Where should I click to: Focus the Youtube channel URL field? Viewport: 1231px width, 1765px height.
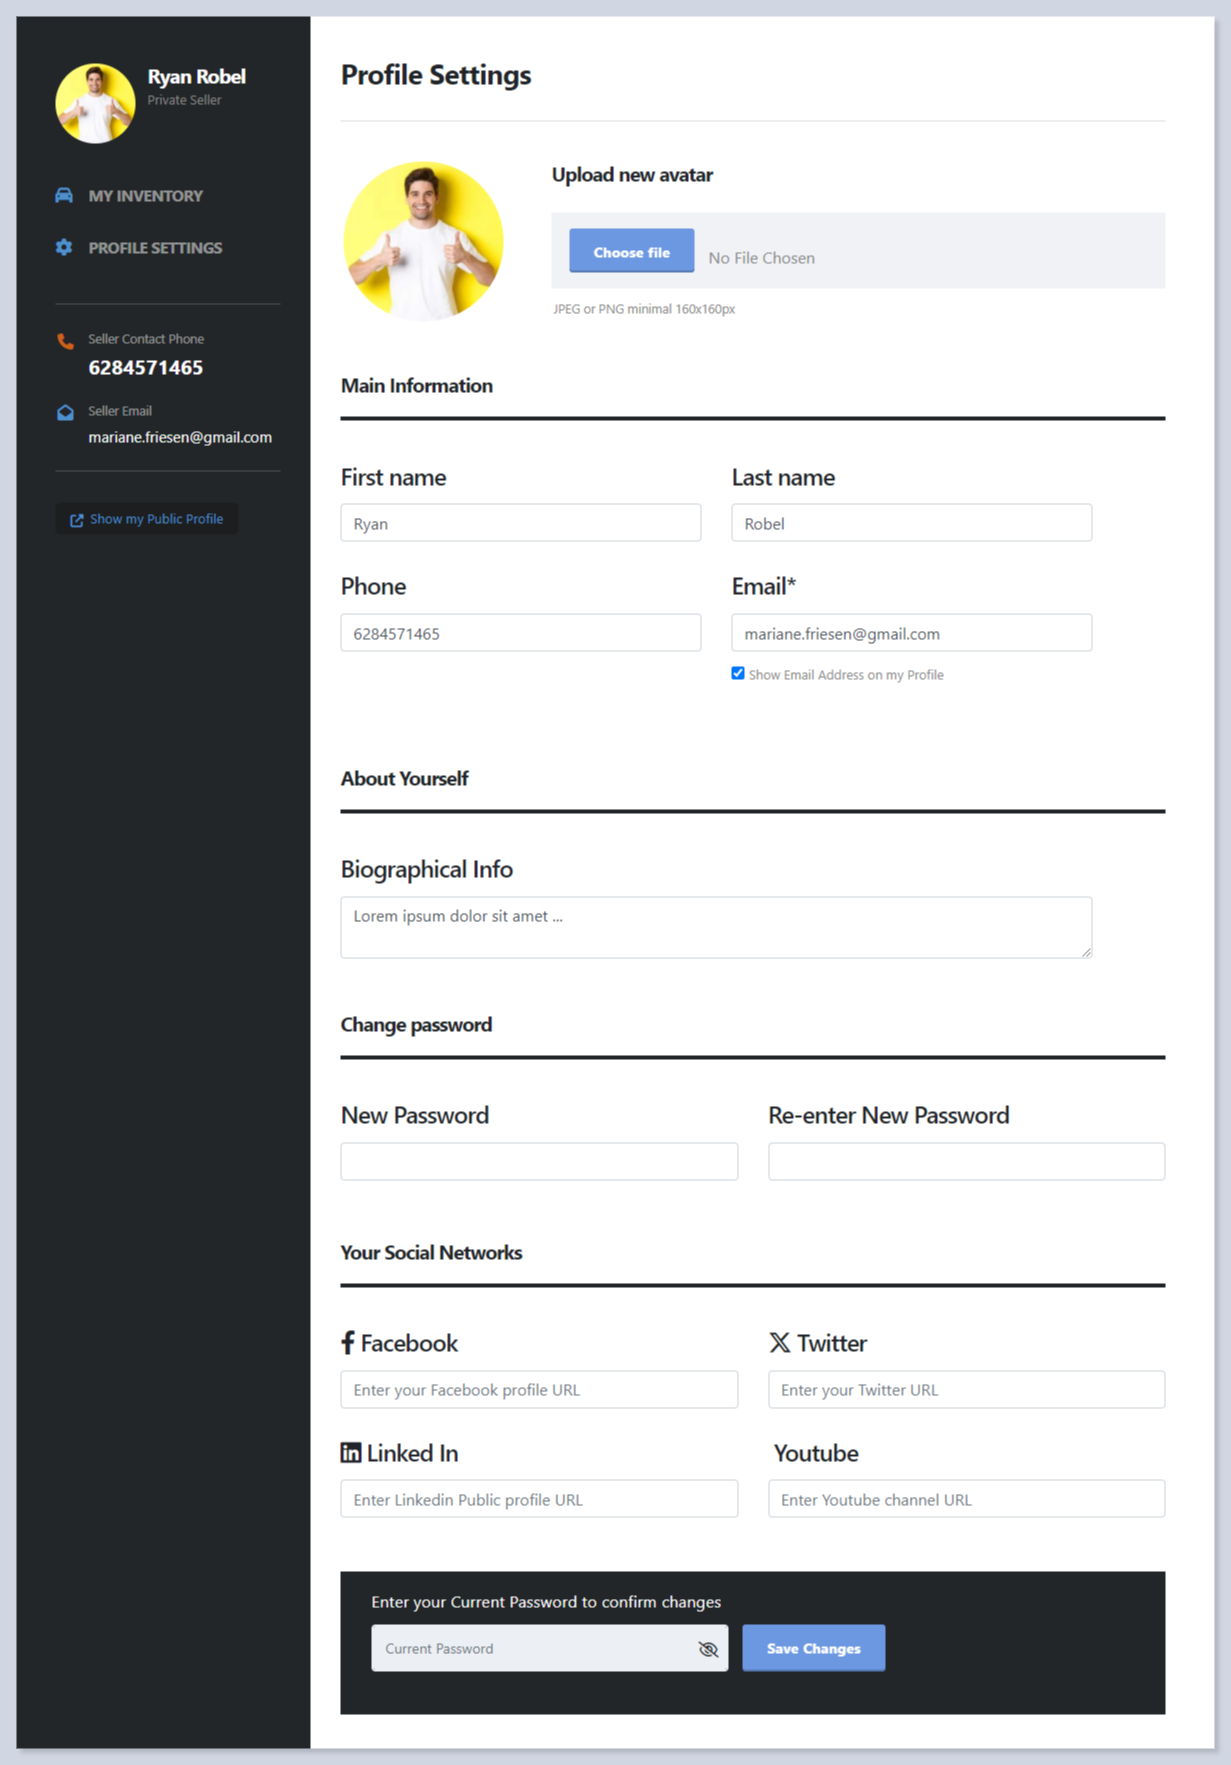(966, 1499)
